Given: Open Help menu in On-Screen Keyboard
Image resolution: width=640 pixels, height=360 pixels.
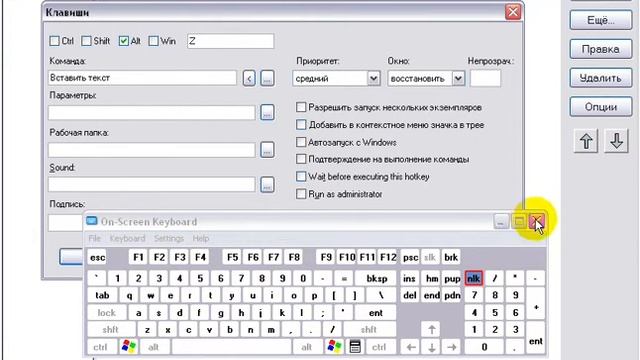Looking at the screenshot, I should coord(201,238).
